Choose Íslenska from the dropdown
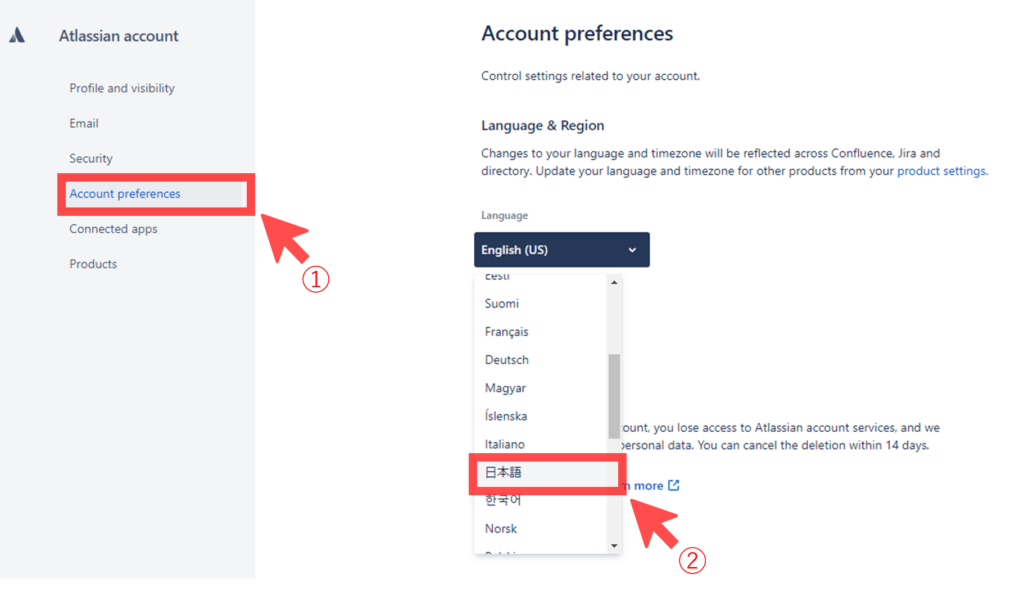This screenshot has height=592, width=1024. [x=506, y=416]
